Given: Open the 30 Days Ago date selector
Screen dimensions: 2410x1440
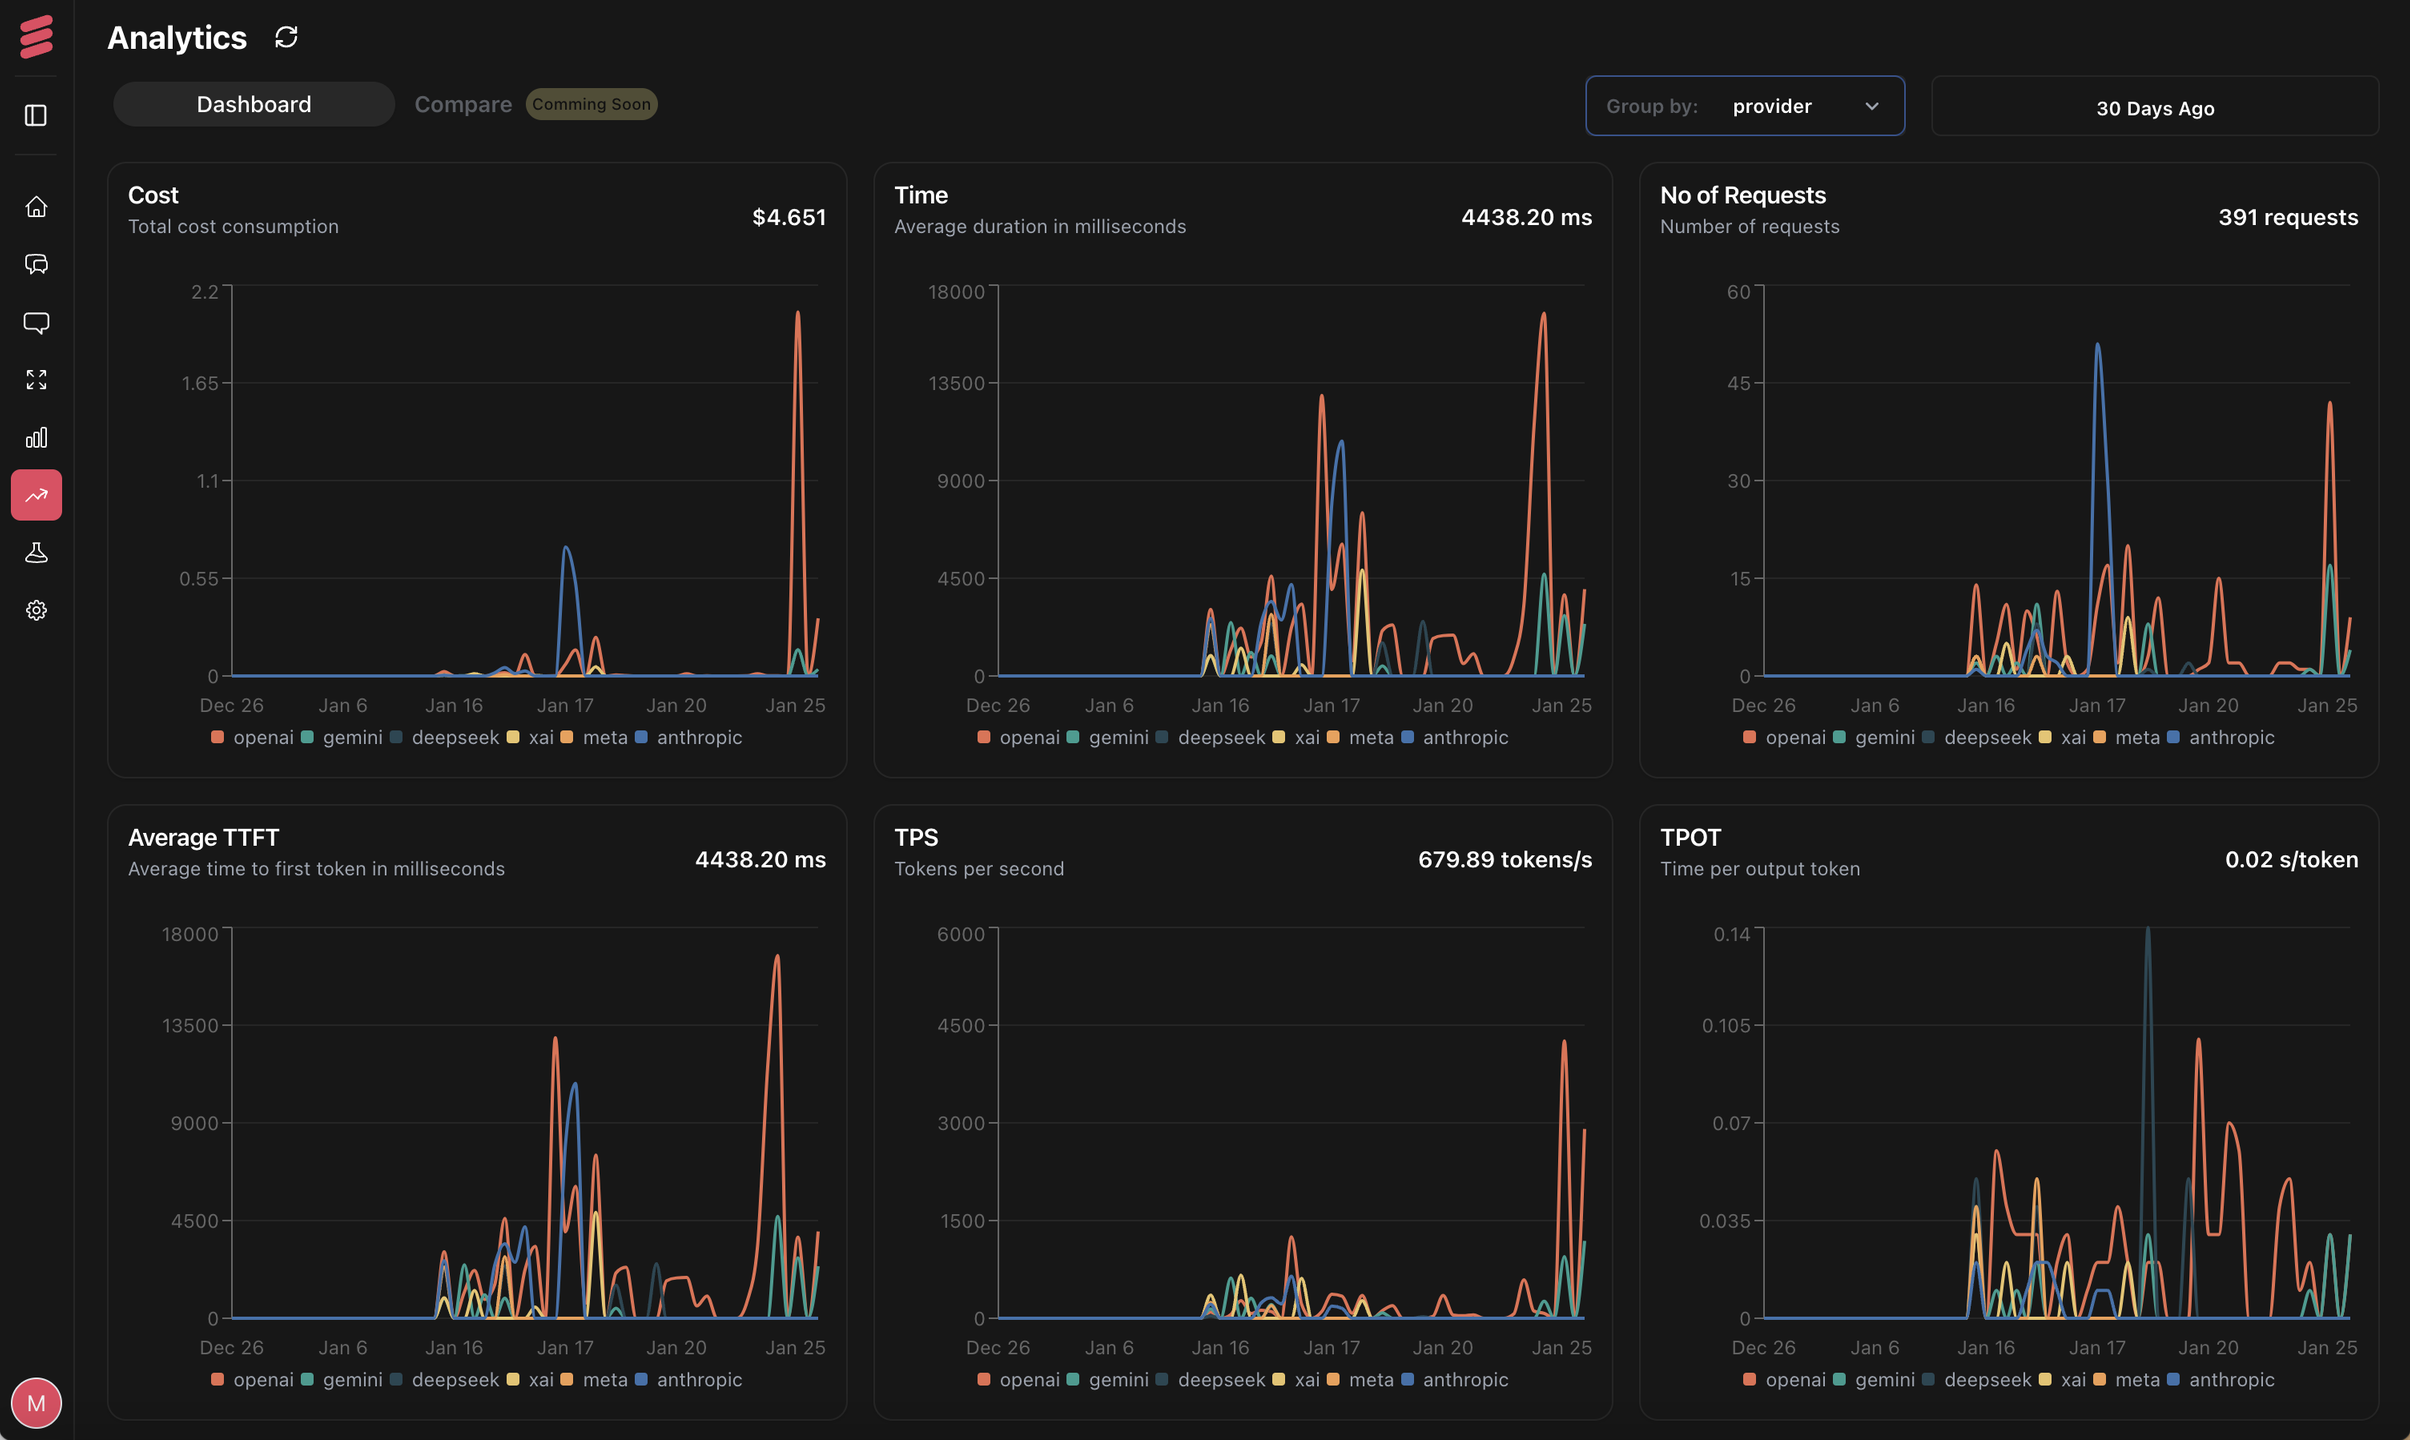Looking at the screenshot, I should [x=2154, y=107].
